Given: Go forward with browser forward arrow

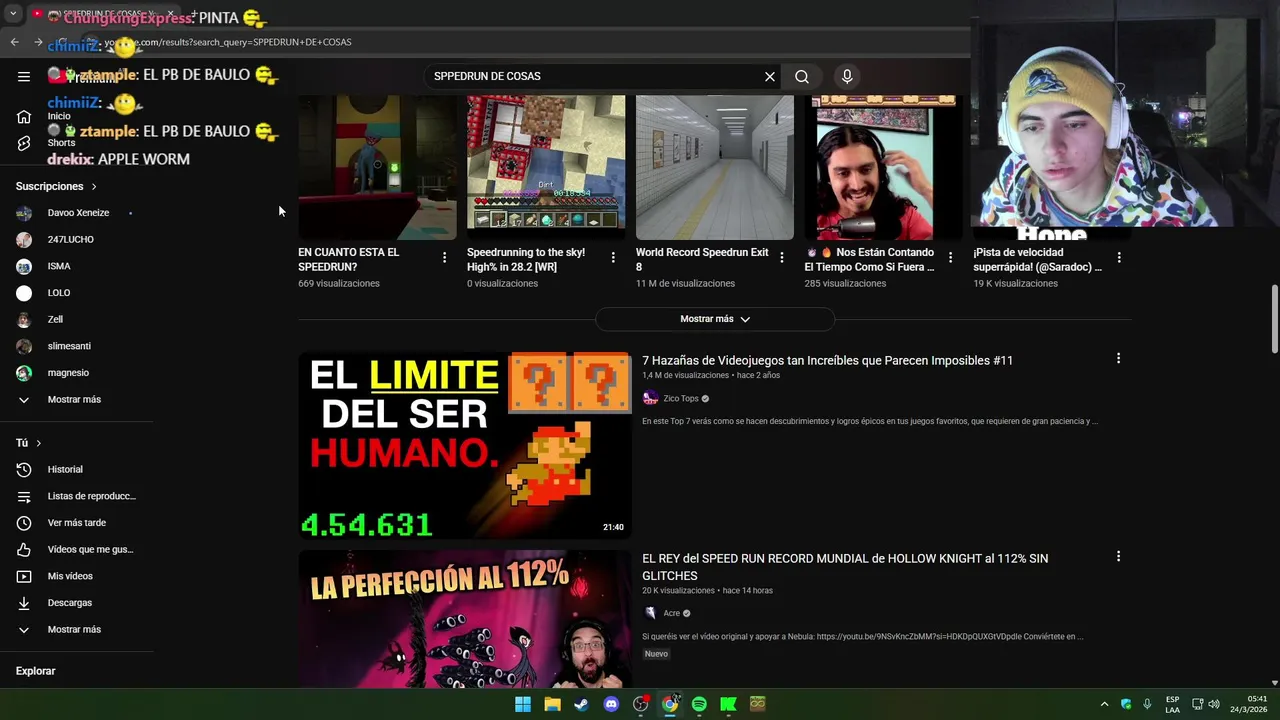Looking at the screenshot, I should click(x=38, y=42).
